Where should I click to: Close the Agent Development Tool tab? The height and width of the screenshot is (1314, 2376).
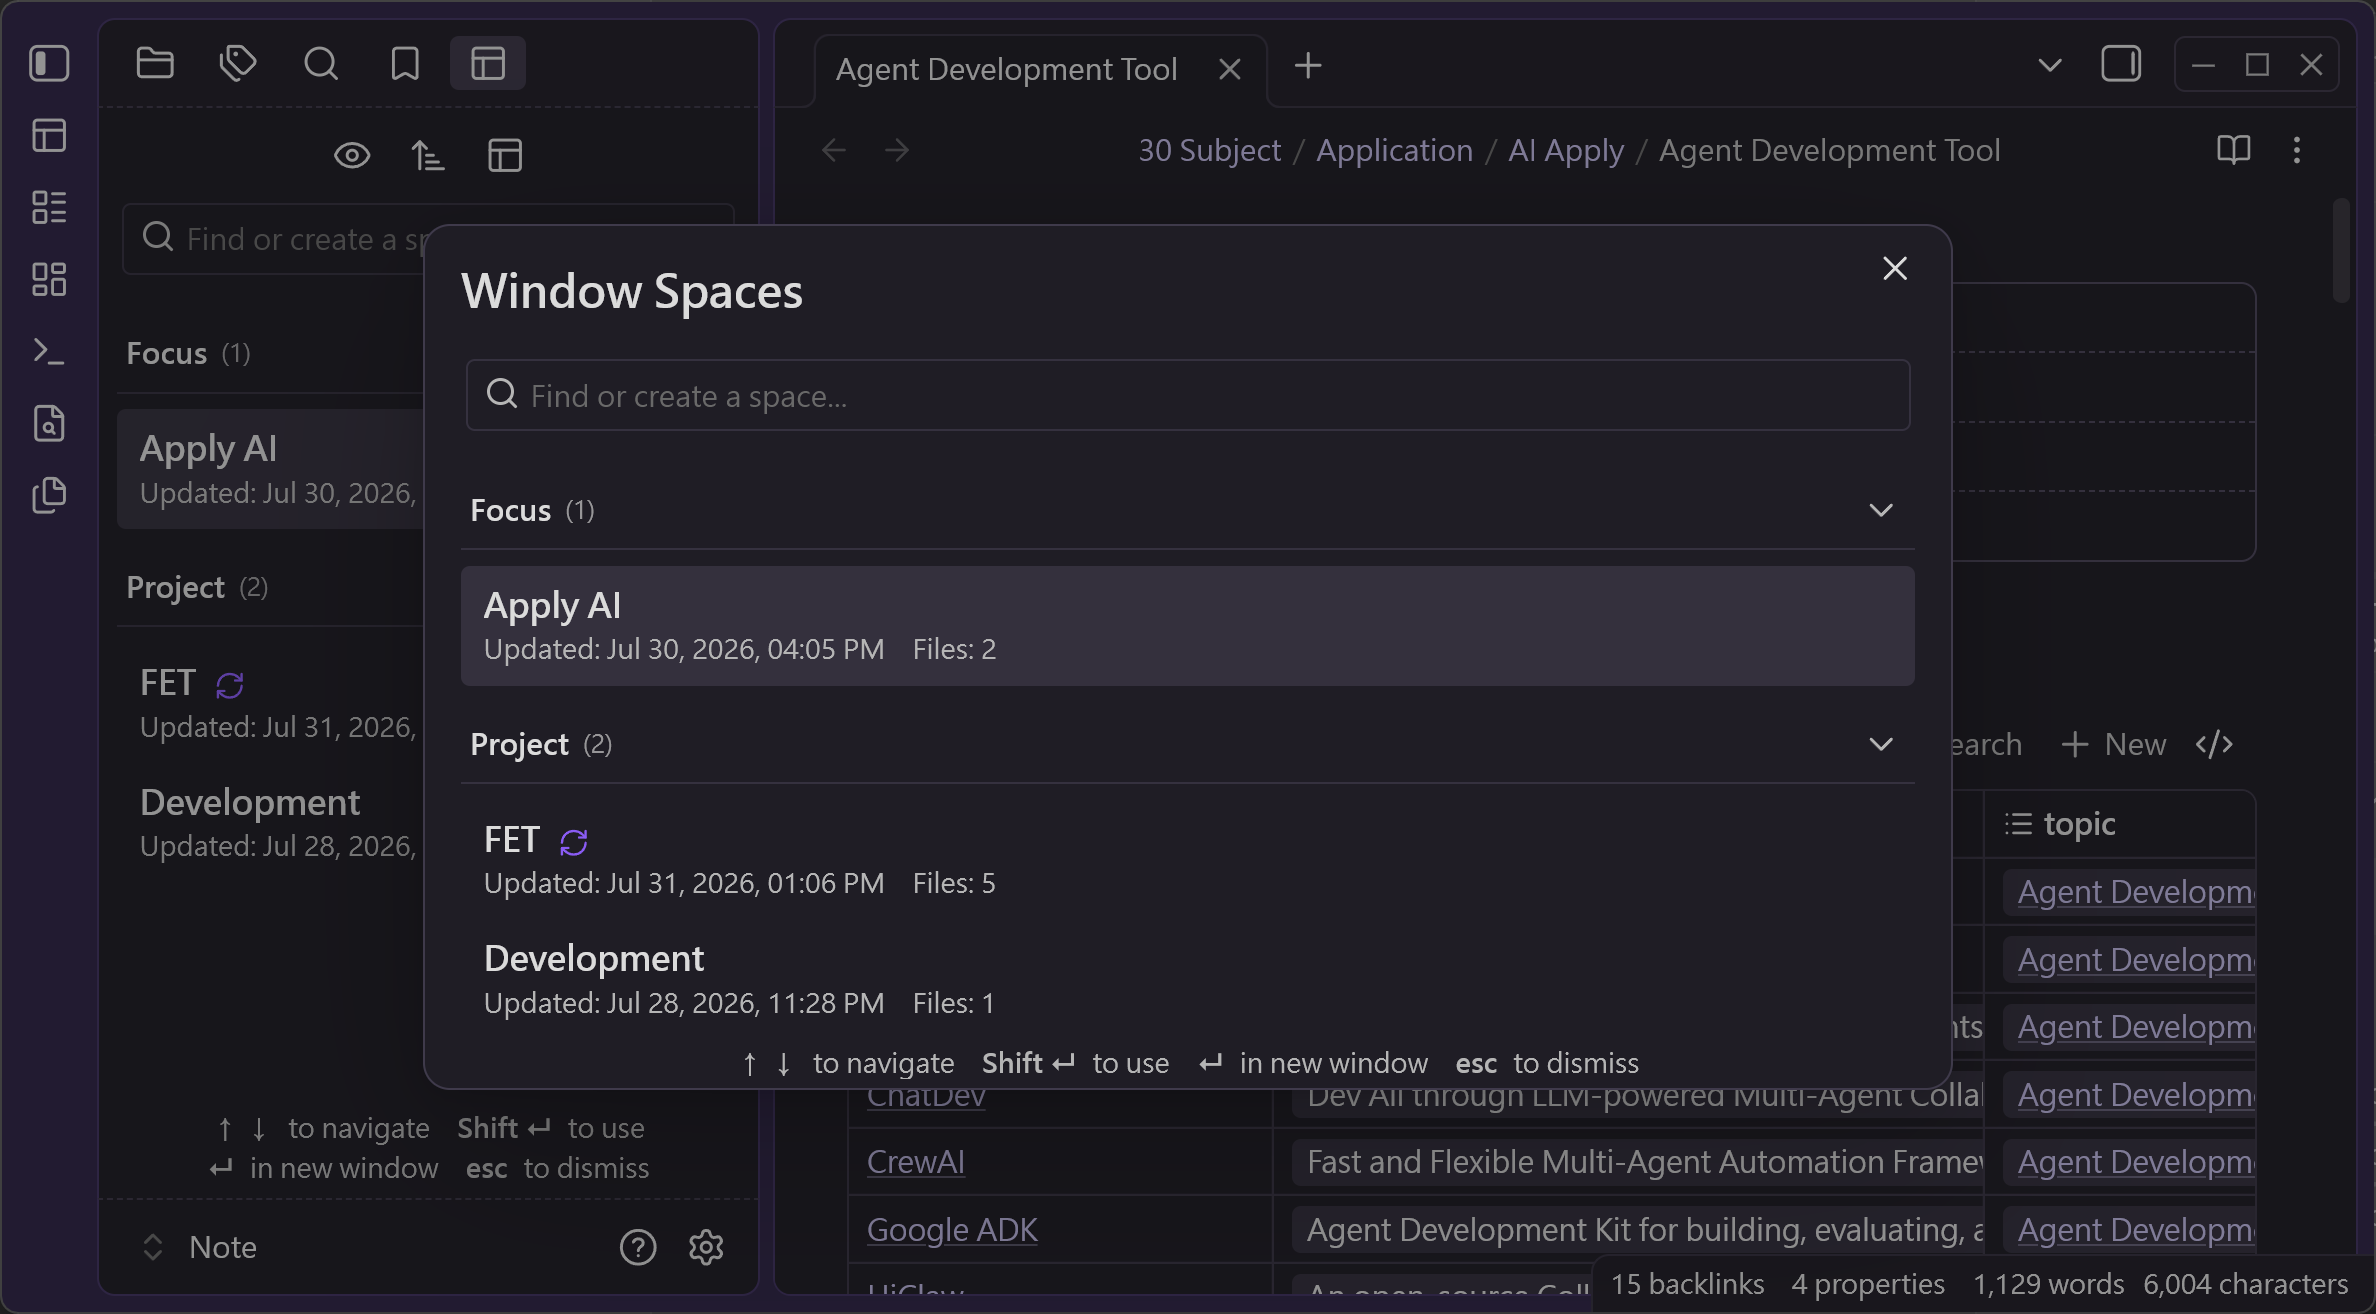(x=1230, y=69)
